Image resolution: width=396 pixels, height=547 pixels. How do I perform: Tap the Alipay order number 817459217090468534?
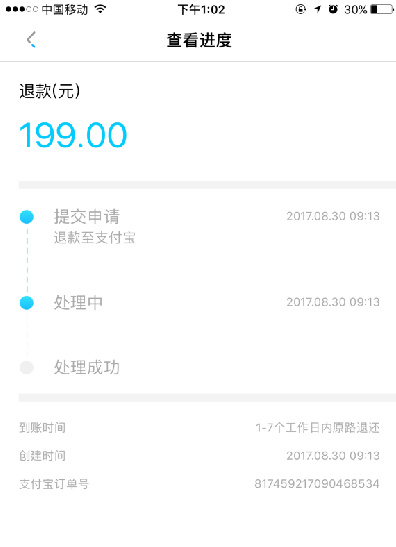317,484
